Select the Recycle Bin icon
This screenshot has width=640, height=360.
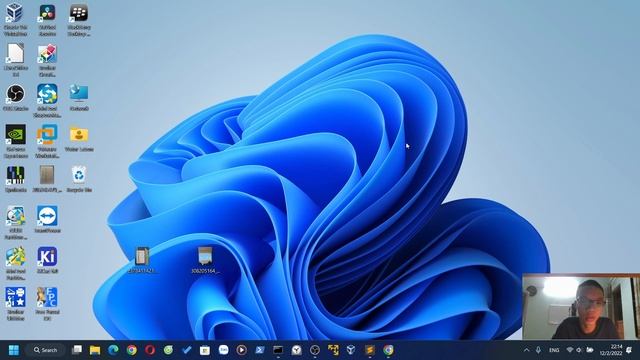pos(79,179)
